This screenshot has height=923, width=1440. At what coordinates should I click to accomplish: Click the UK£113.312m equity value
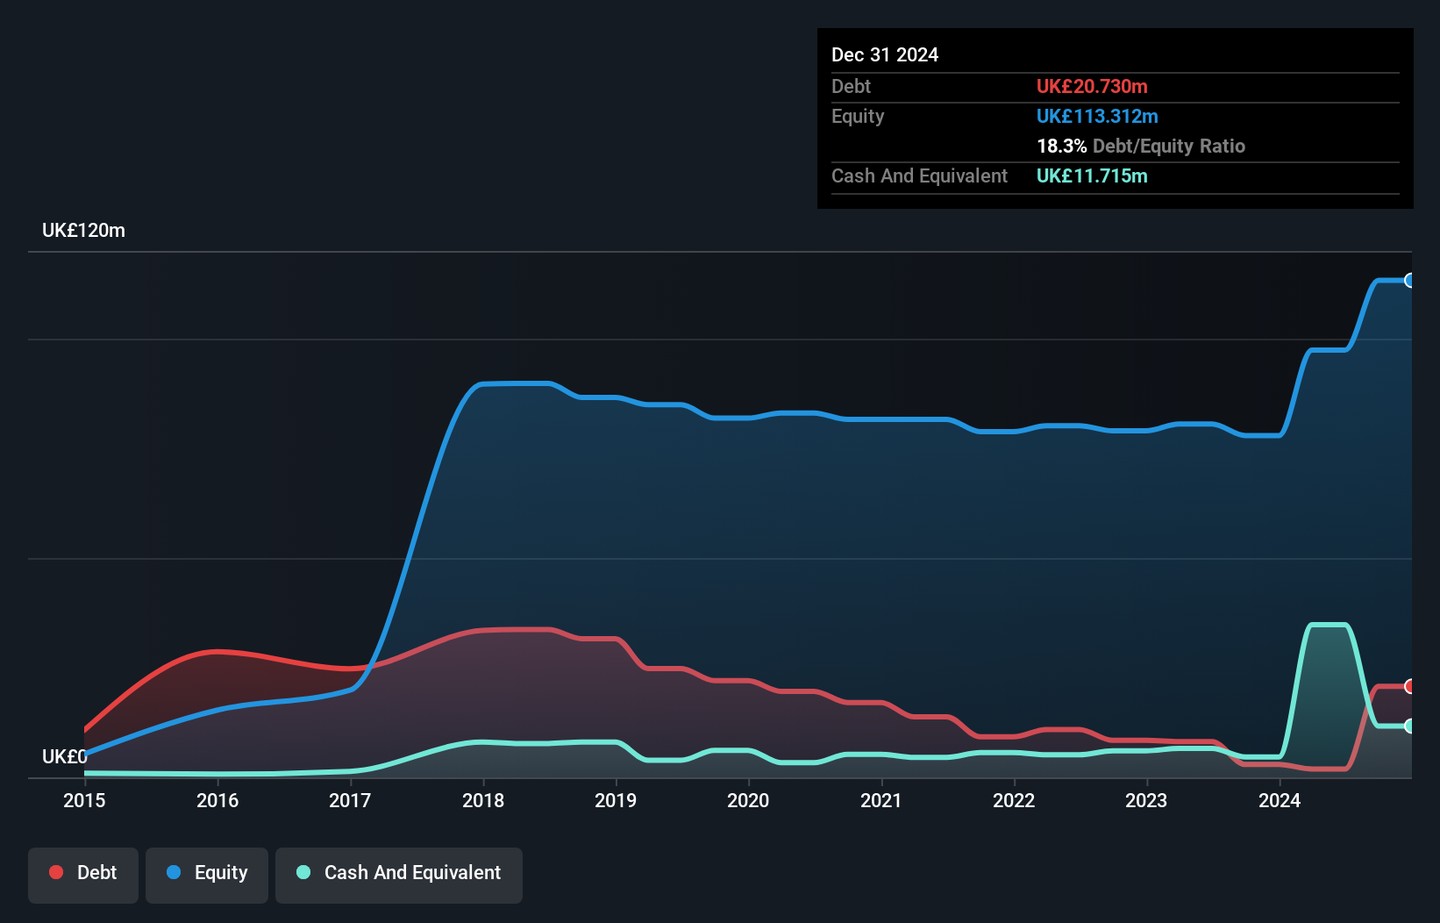coord(1097,116)
